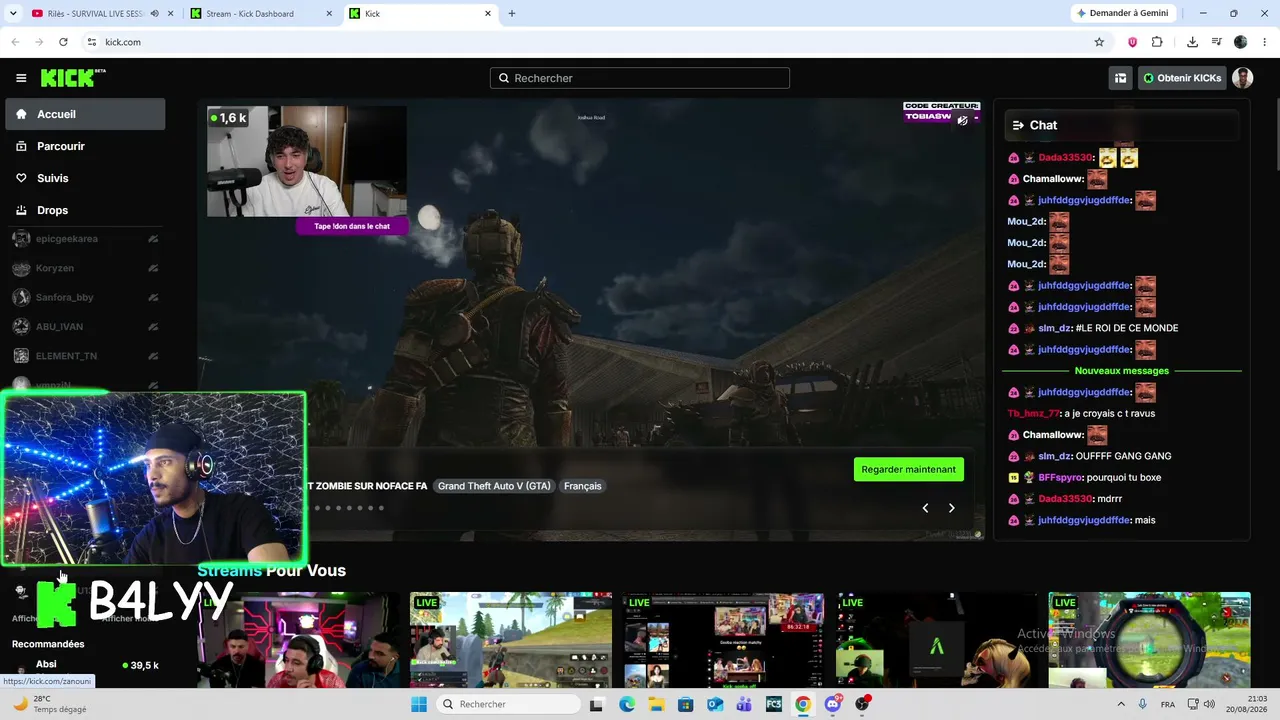Viewport: 1280px width, 720px height.
Task: Click the streamer webcam in featured stream
Action: tap(307, 161)
